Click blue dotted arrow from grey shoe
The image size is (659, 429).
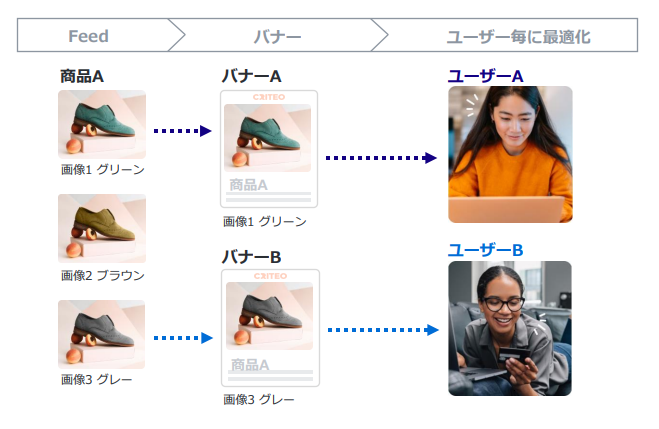183,338
